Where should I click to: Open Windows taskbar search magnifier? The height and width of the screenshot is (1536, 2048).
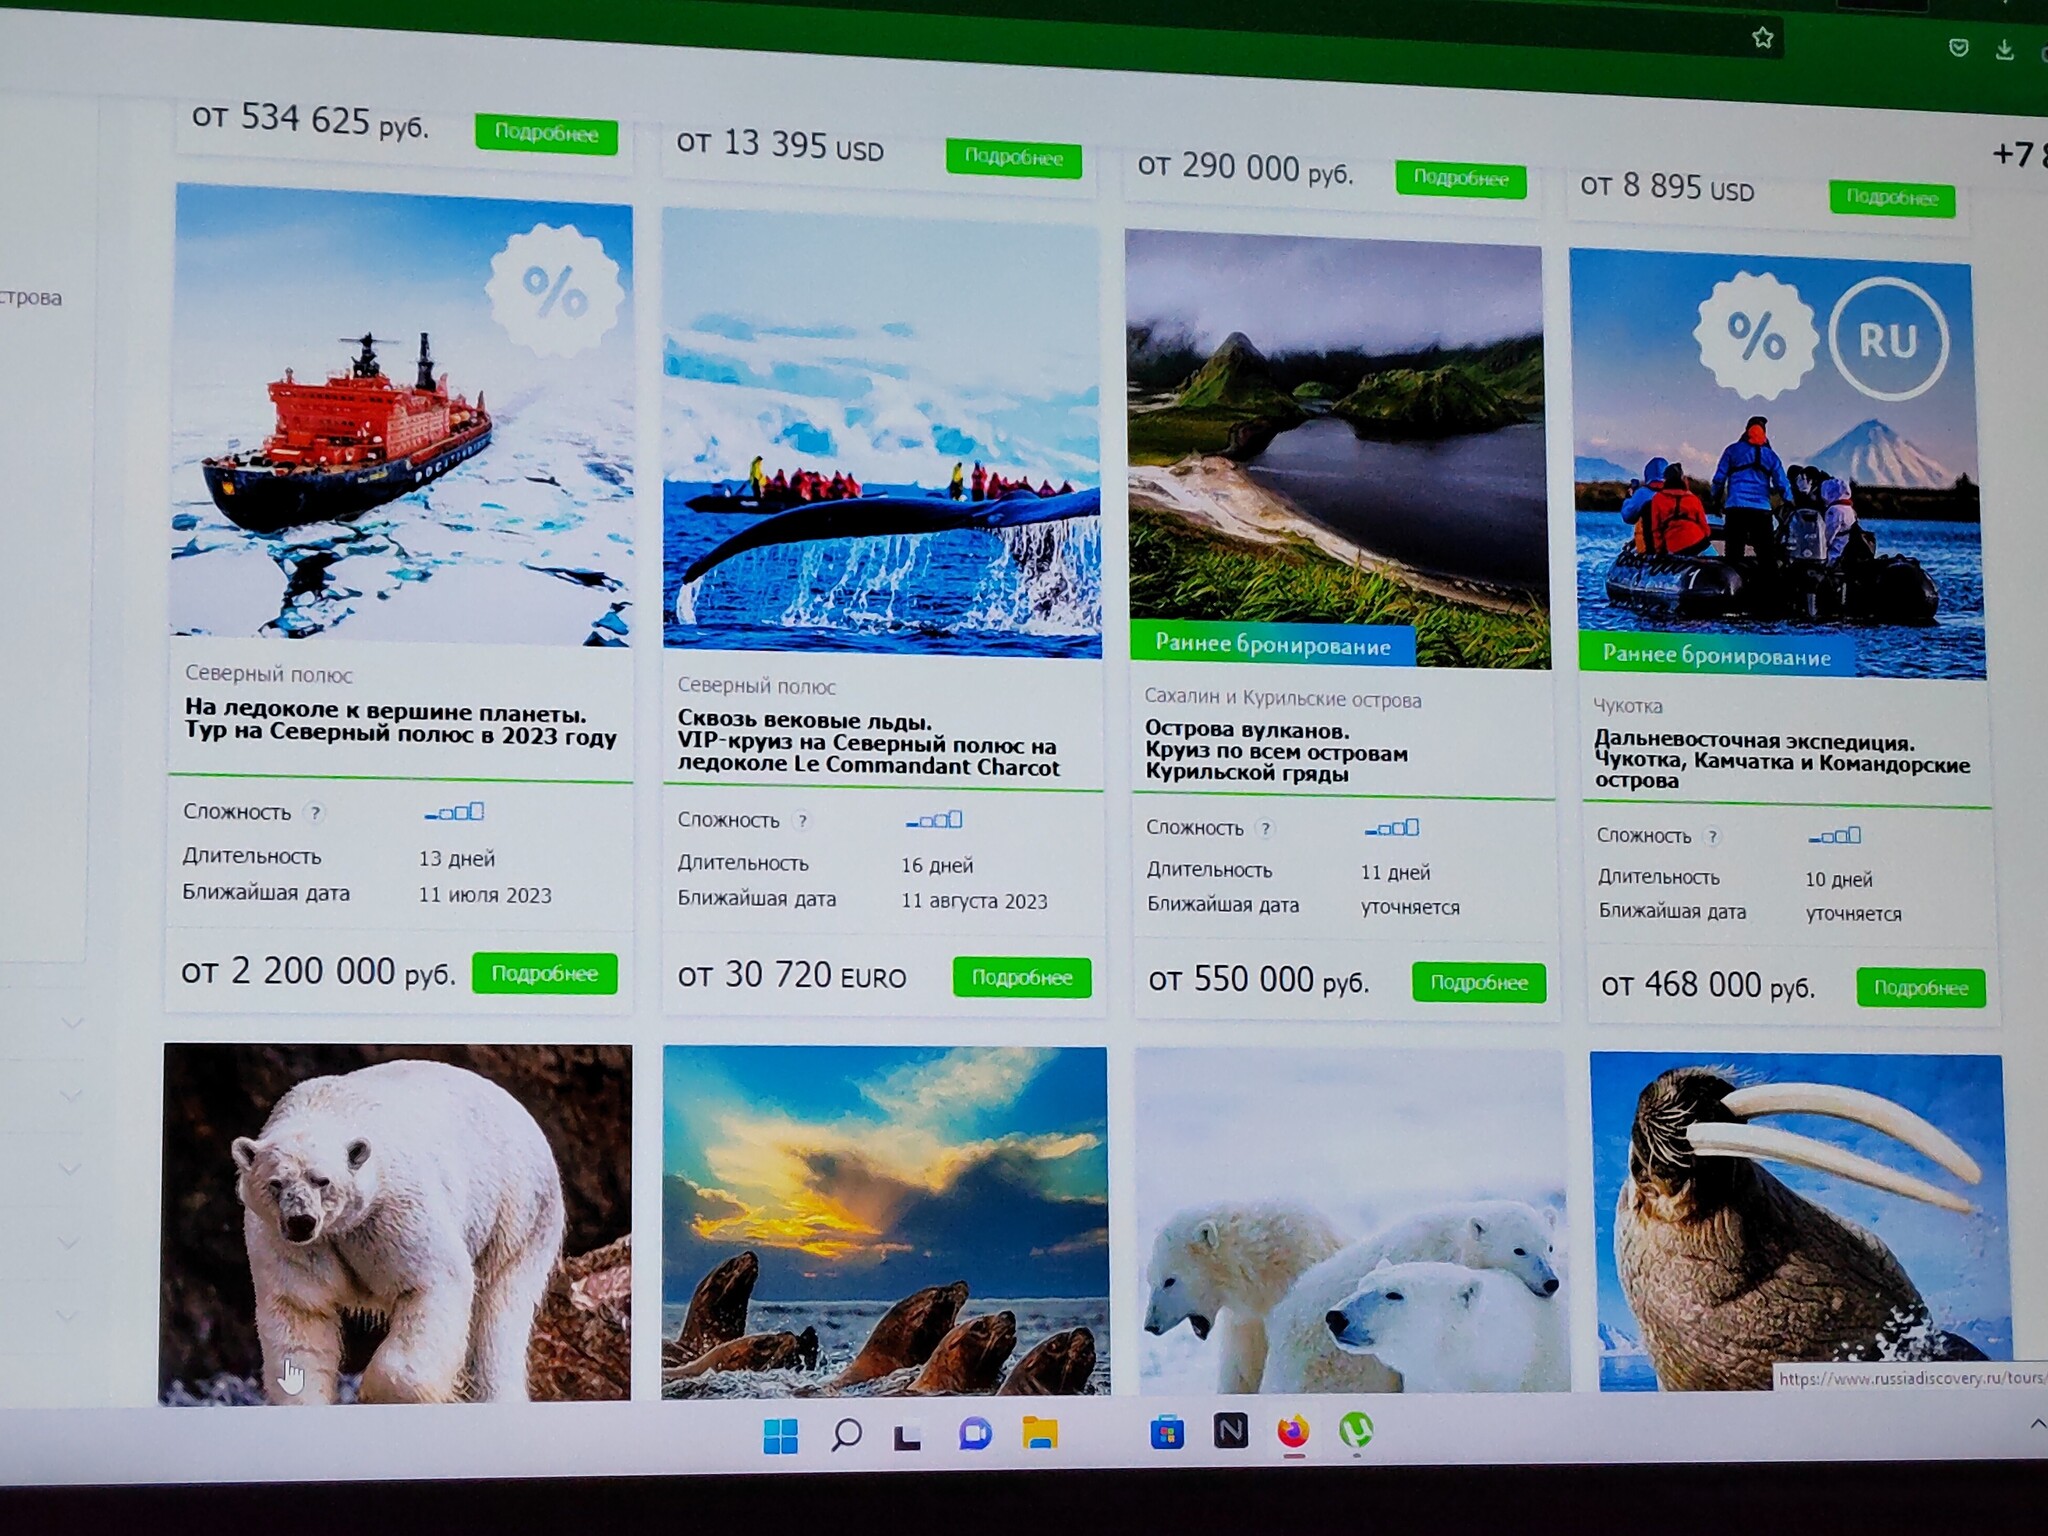(x=846, y=1435)
